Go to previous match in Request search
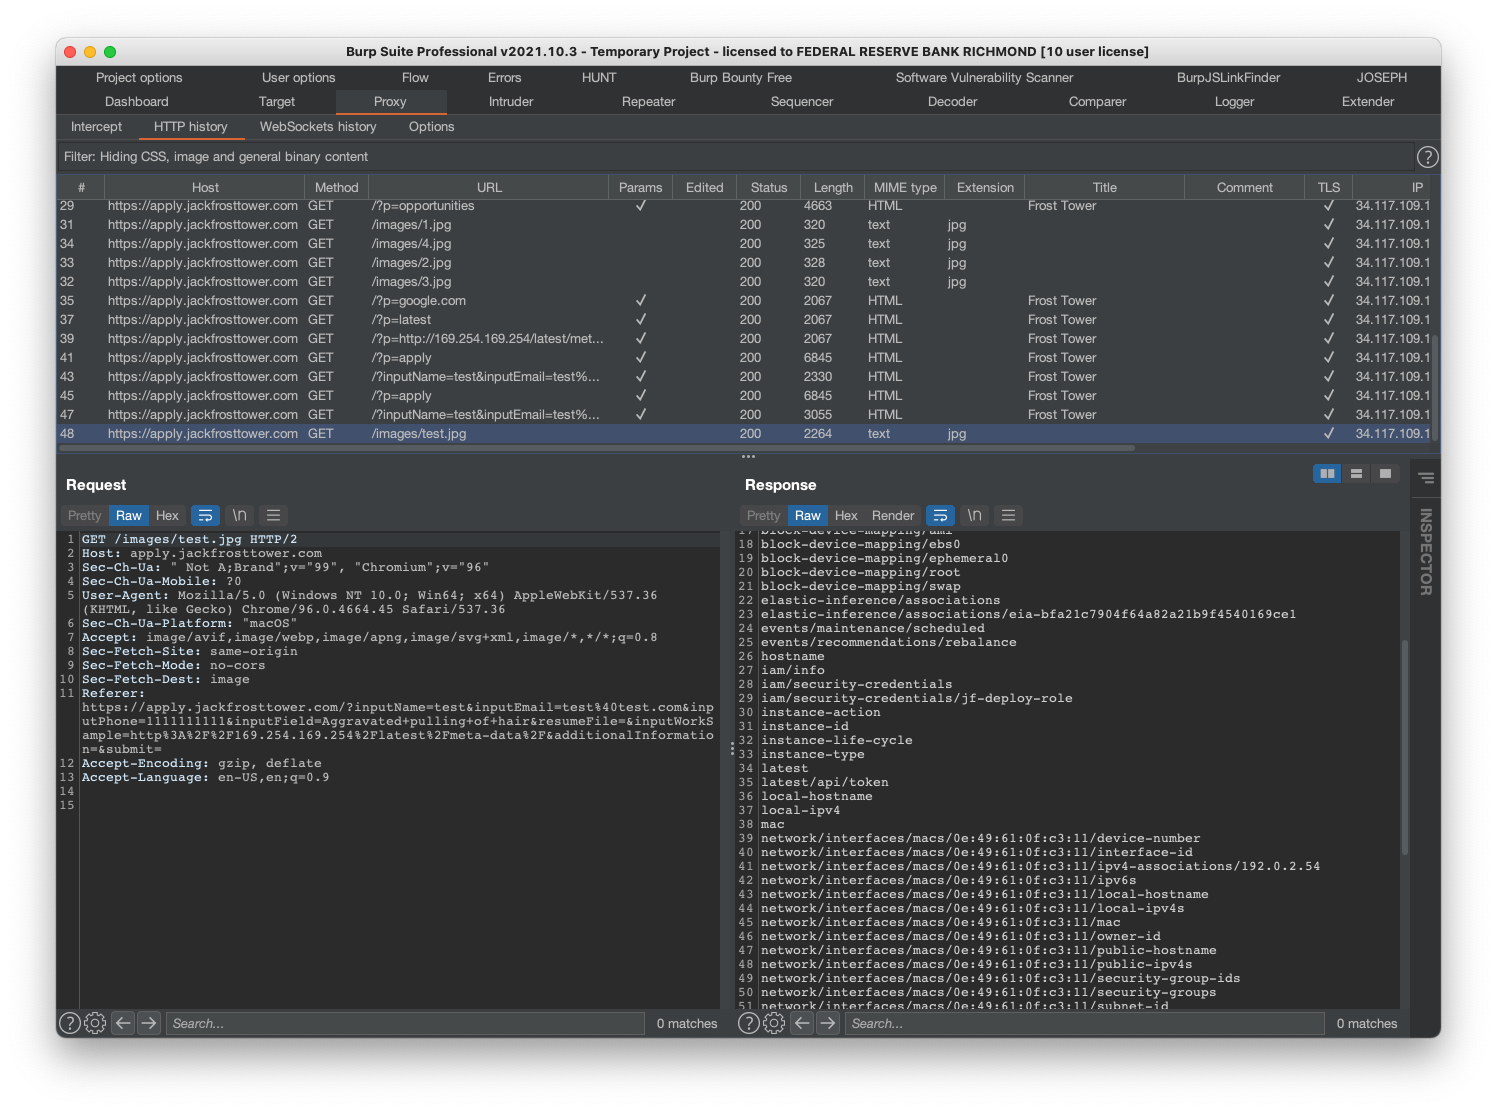1497x1112 pixels. click(x=123, y=1023)
